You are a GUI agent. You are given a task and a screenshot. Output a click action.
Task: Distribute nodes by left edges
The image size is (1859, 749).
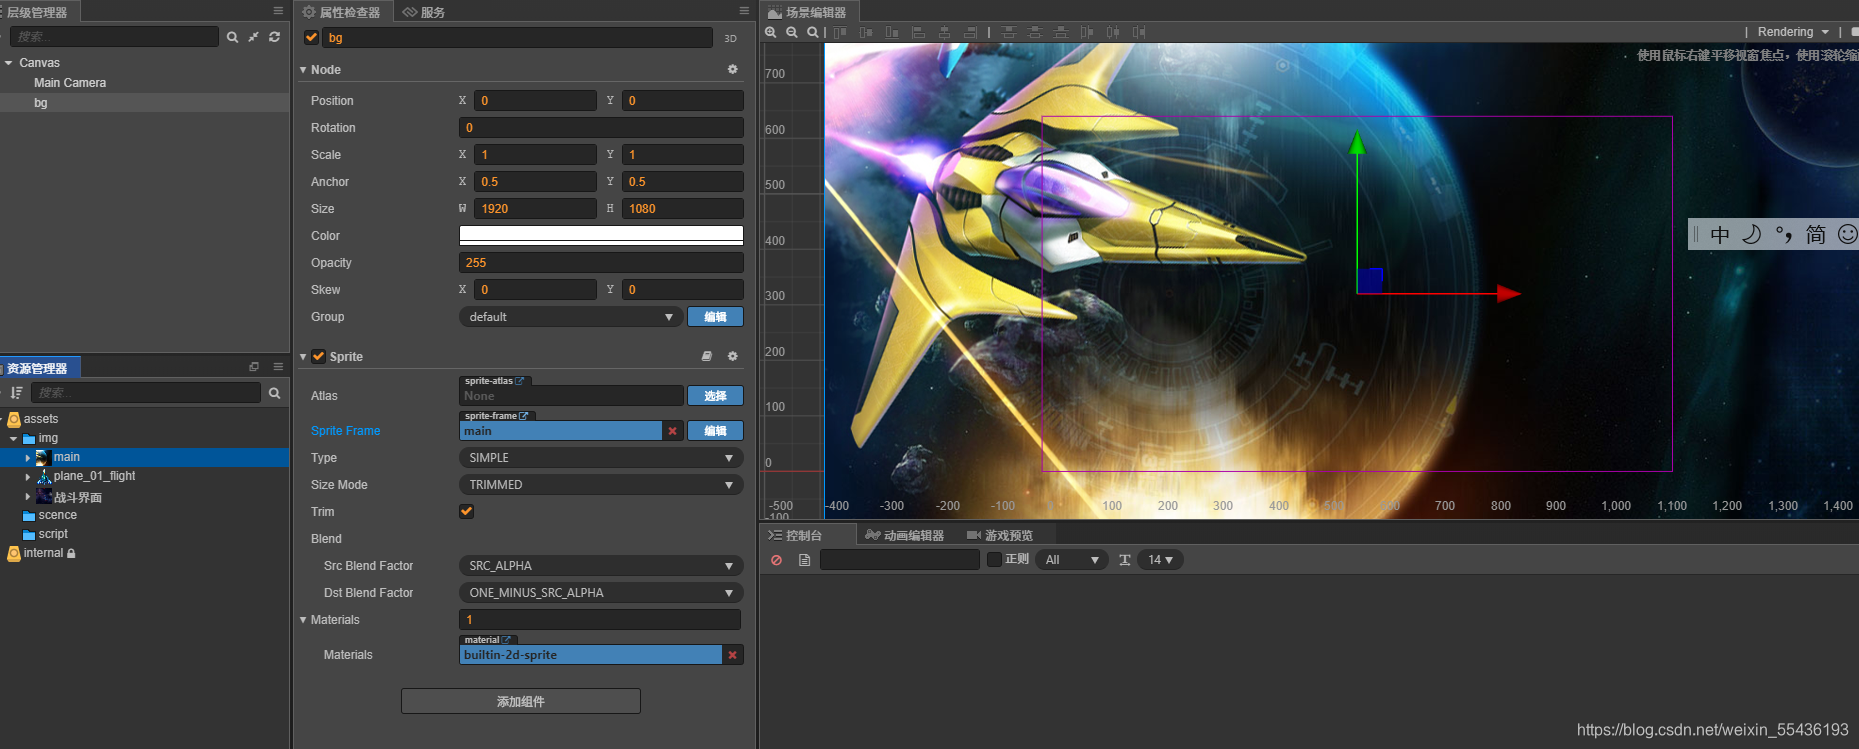[1087, 32]
